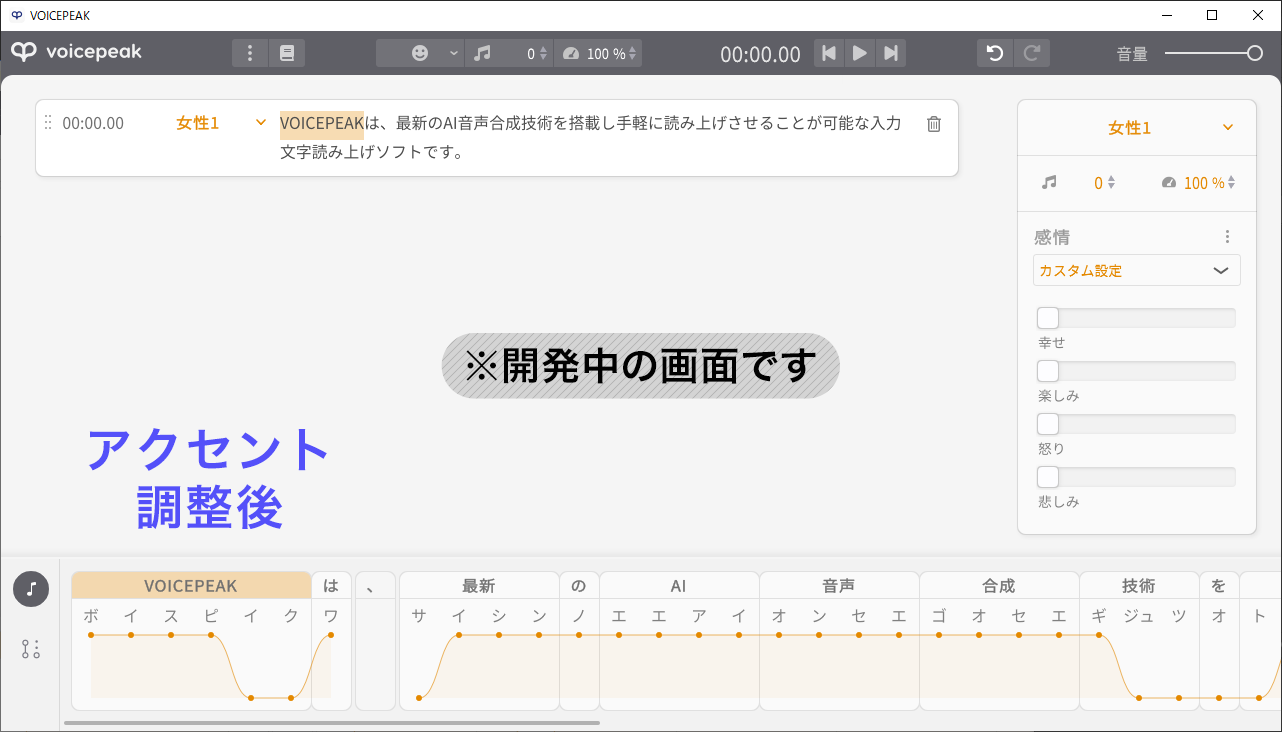Skip playback to the beginning

(x=829, y=53)
